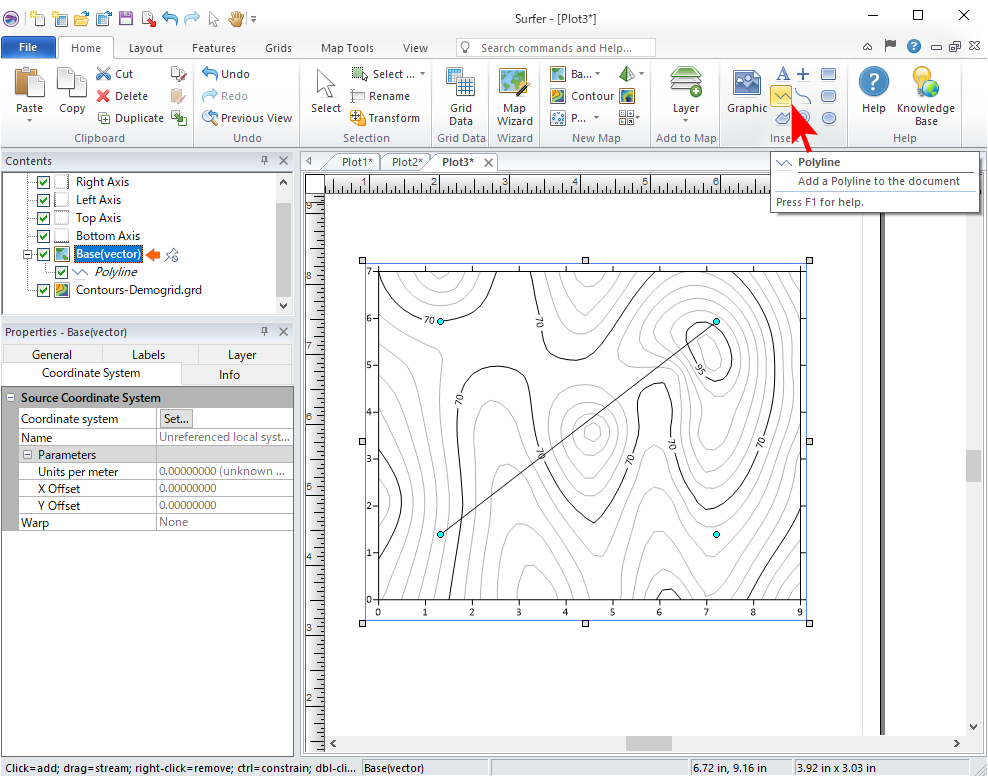Open the Add to Map Layer dropdown
The image size is (988, 777).
(685, 108)
